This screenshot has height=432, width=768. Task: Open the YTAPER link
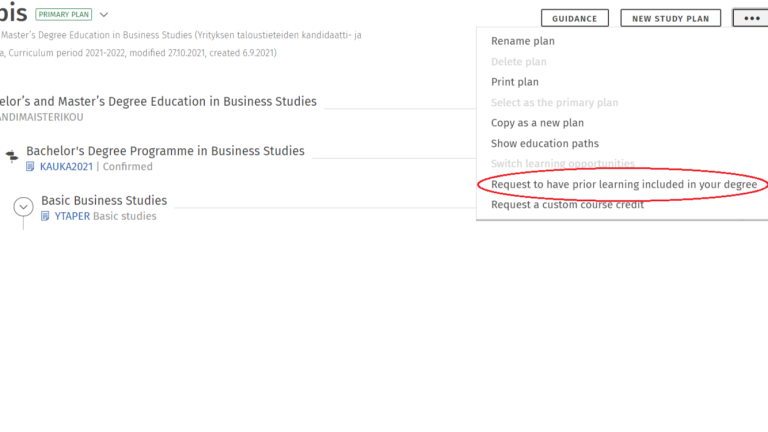pos(72,216)
